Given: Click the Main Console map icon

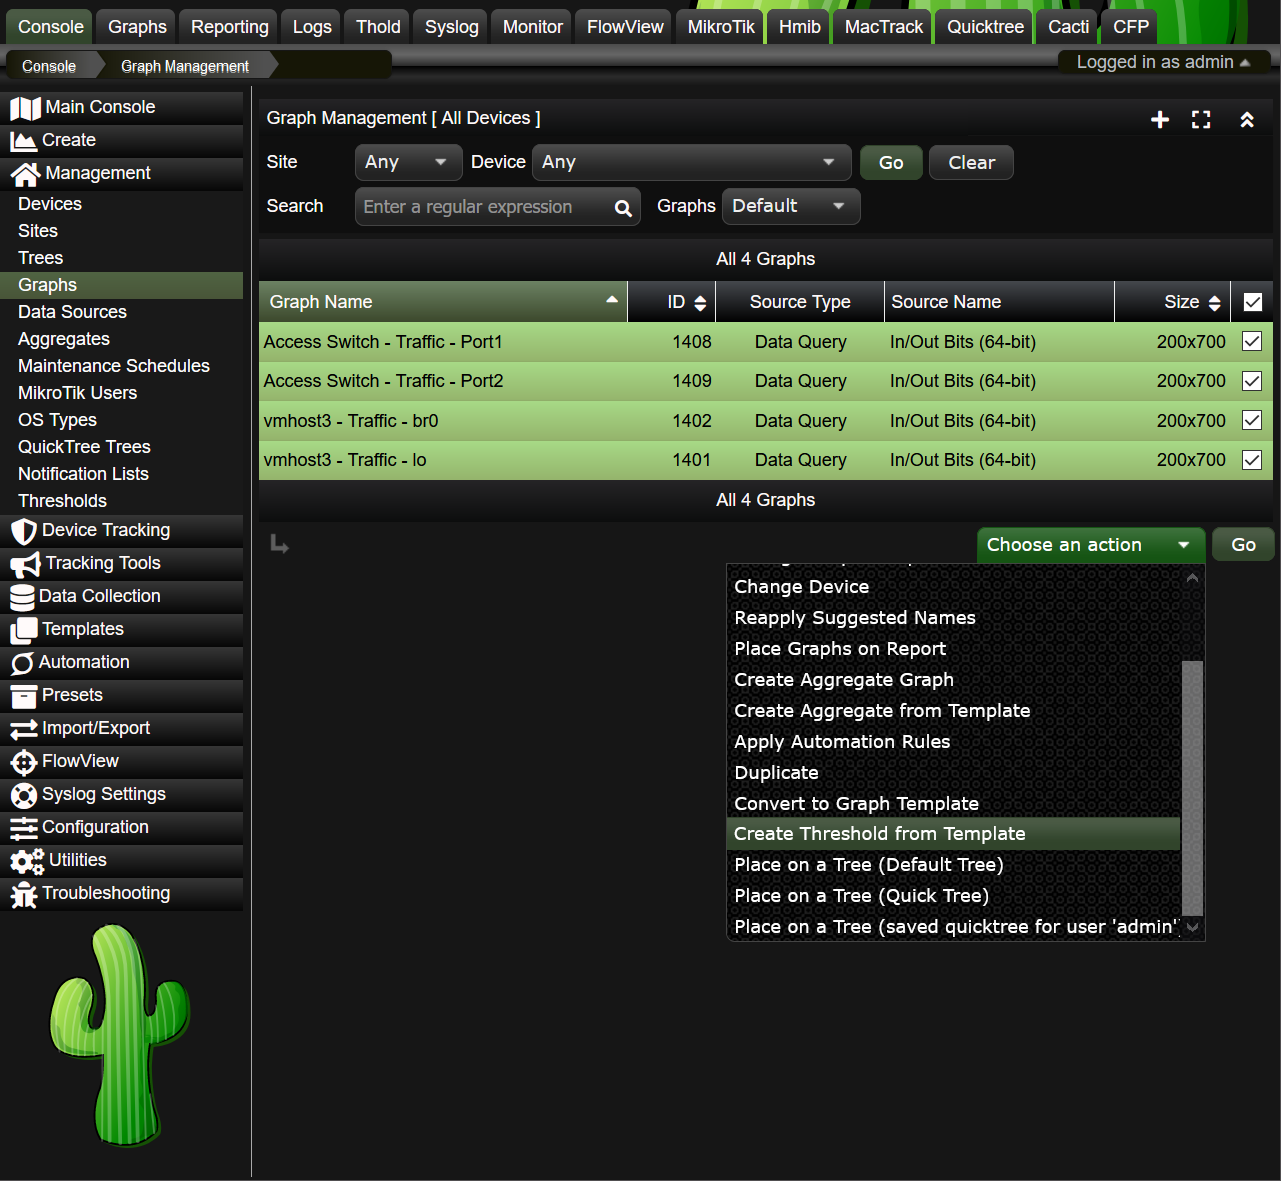Looking at the screenshot, I should [x=25, y=108].
